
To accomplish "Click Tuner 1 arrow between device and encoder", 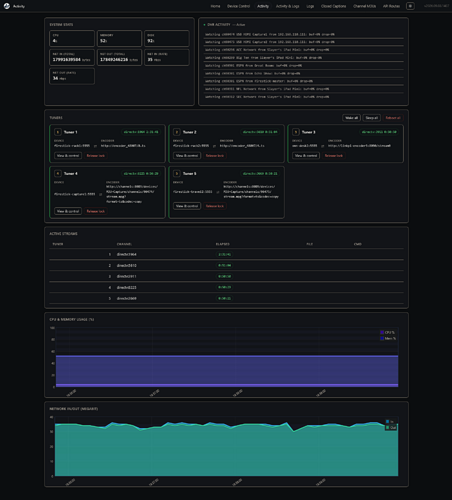I will point(95,146).
